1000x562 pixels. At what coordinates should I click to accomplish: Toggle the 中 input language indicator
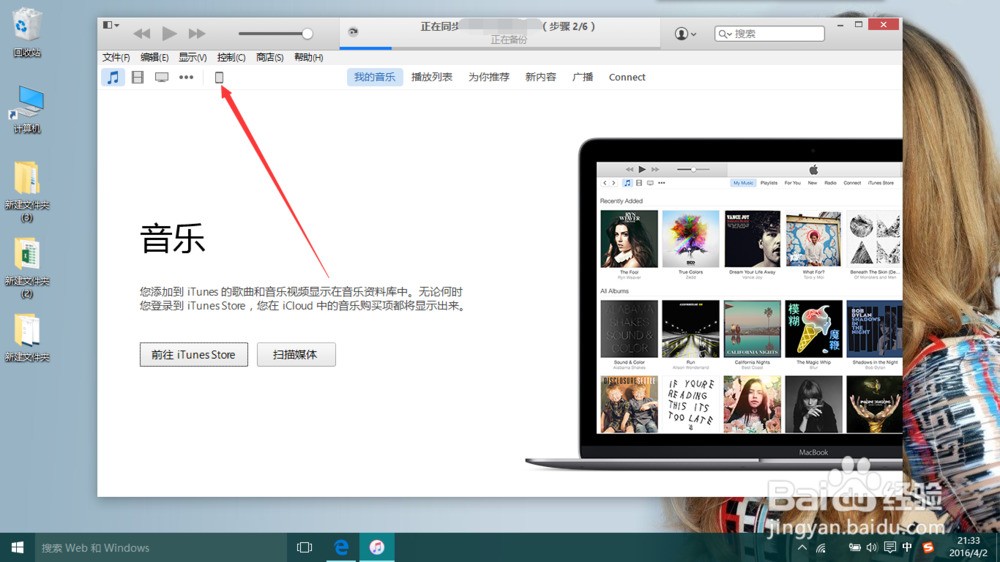point(907,547)
